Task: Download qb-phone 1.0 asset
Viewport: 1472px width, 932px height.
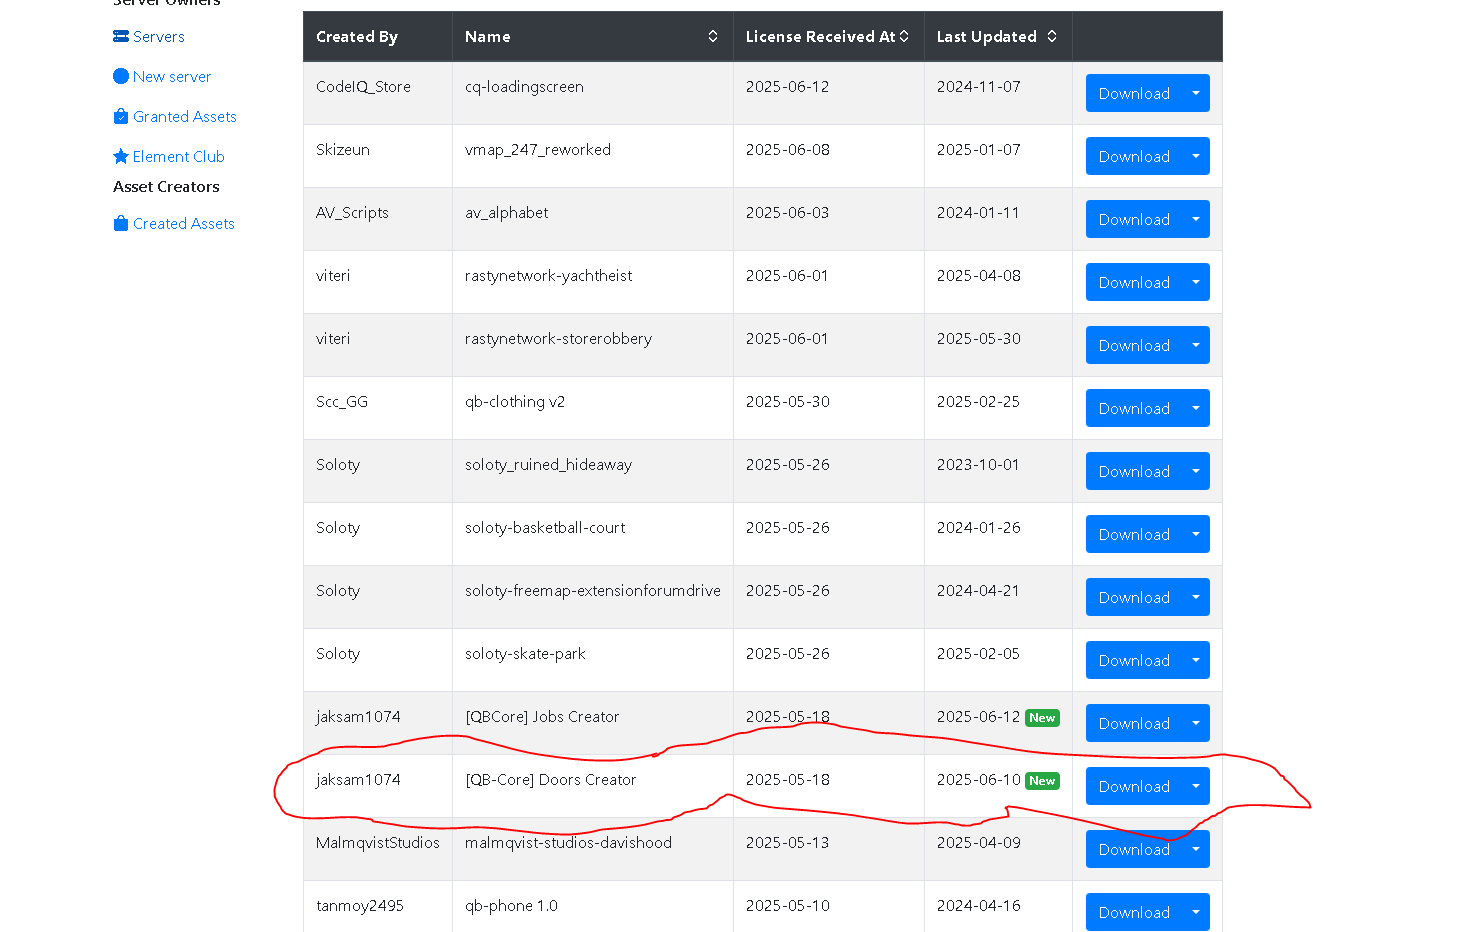Action: coord(1134,912)
